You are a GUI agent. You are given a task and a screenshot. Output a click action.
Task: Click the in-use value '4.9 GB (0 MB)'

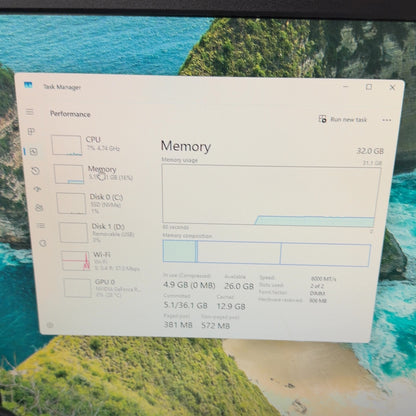[189, 285]
